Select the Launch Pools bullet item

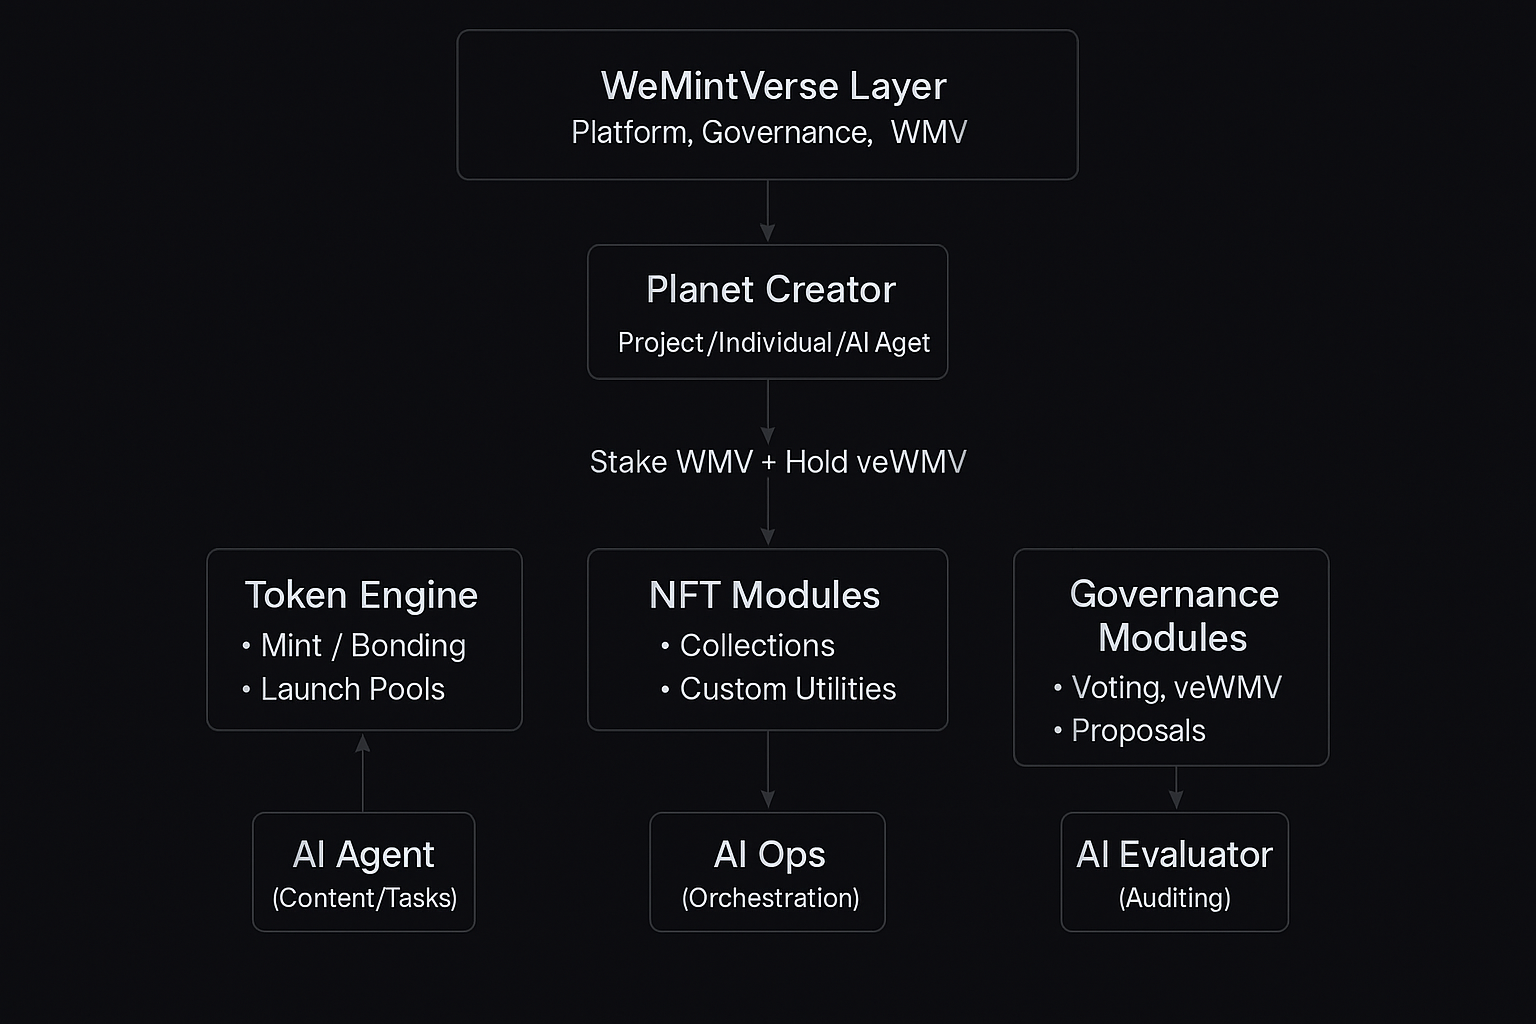[352, 689]
